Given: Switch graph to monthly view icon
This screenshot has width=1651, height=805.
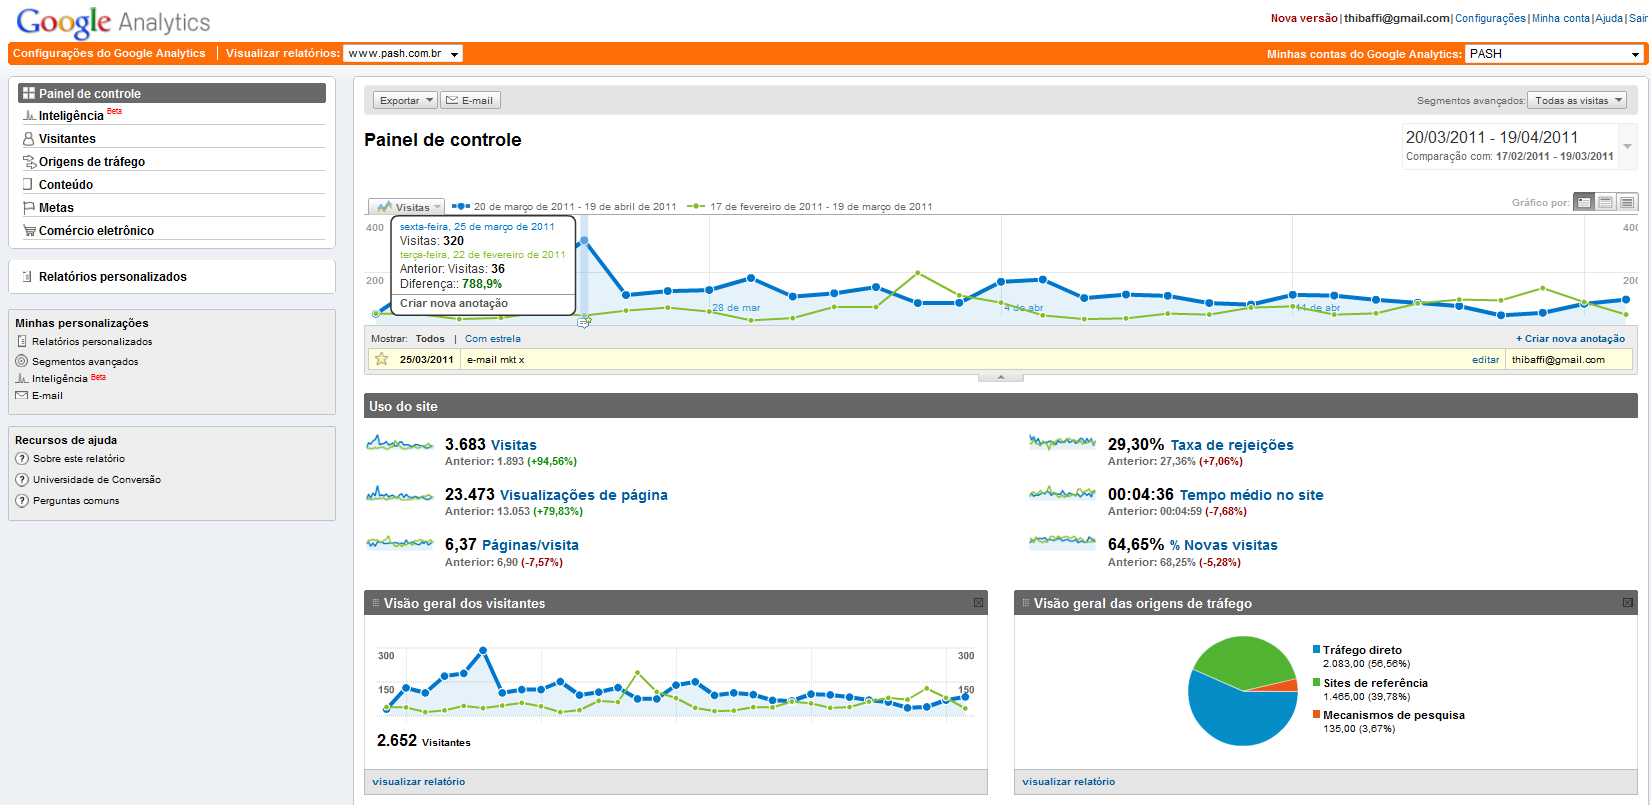Looking at the screenshot, I should click(x=1627, y=202).
